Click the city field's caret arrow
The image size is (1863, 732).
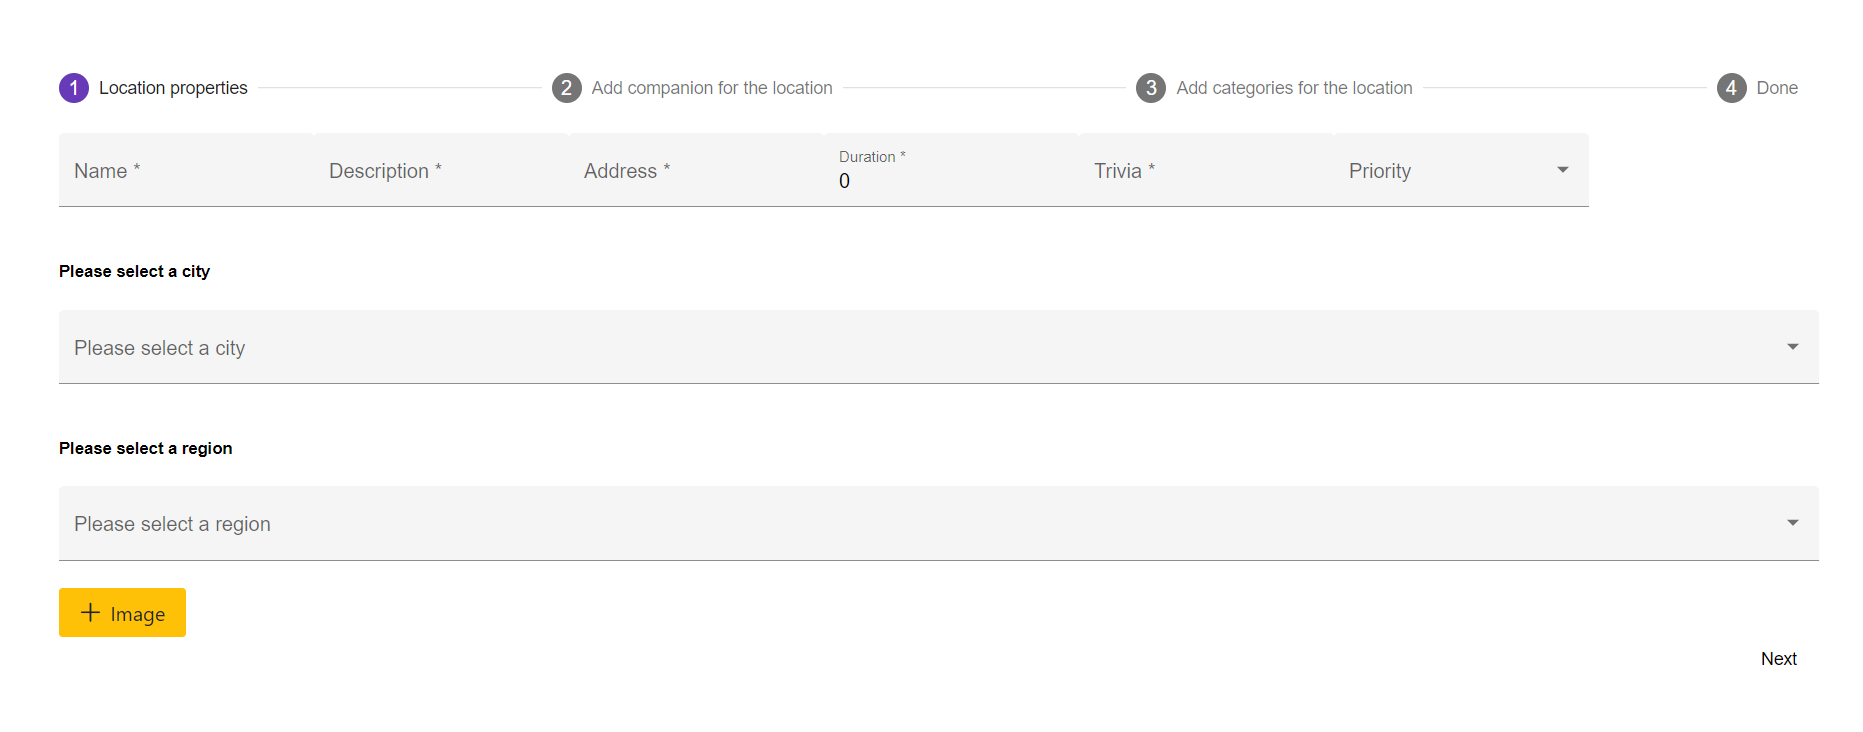(1792, 347)
